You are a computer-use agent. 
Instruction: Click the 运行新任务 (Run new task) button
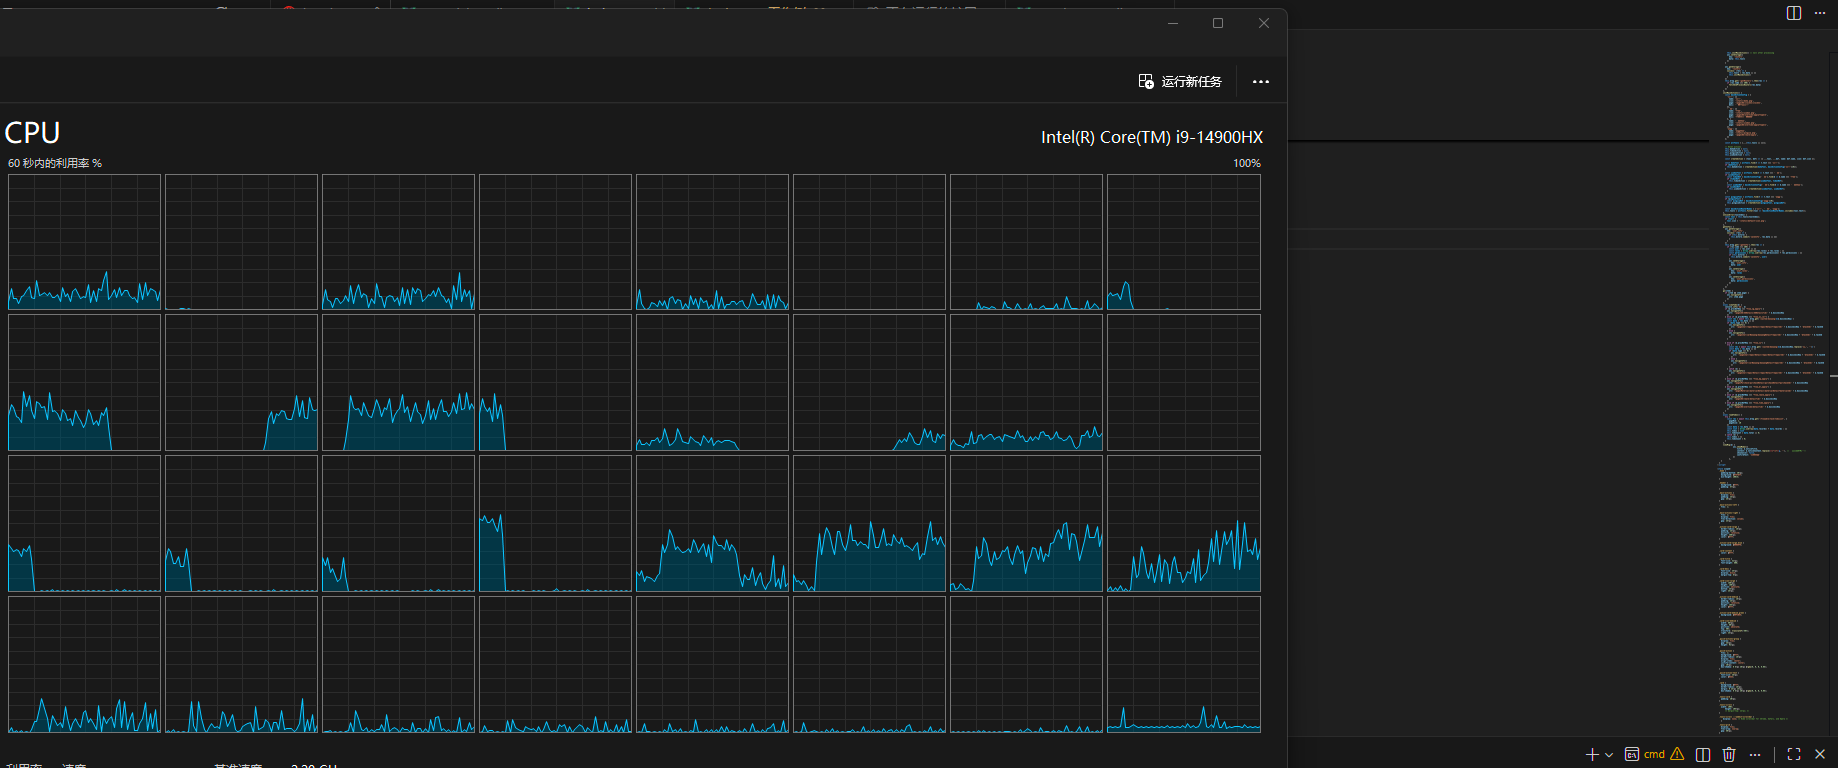pos(1181,81)
